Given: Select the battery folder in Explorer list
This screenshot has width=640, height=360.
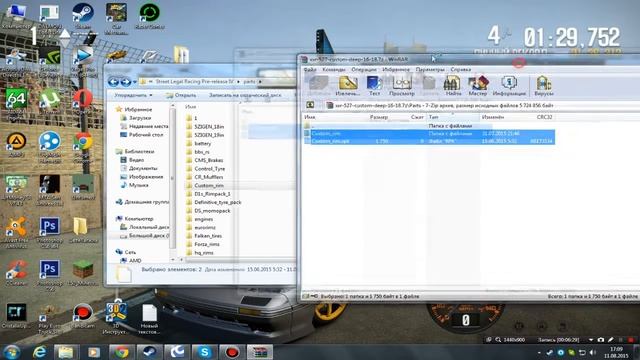Looking at the screenshot, I should coord(202,143).
